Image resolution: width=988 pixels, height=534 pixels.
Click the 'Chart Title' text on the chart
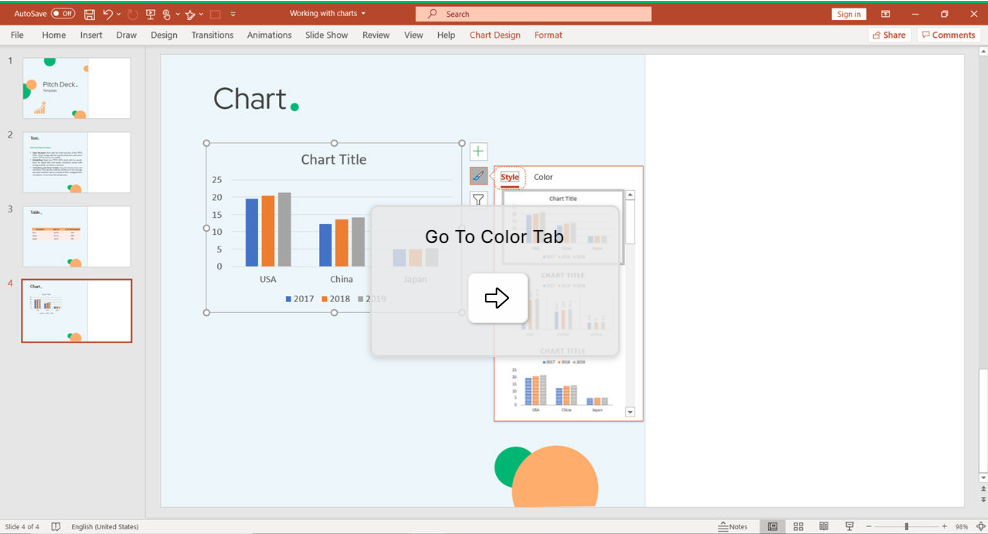click(x=333, y=160)
